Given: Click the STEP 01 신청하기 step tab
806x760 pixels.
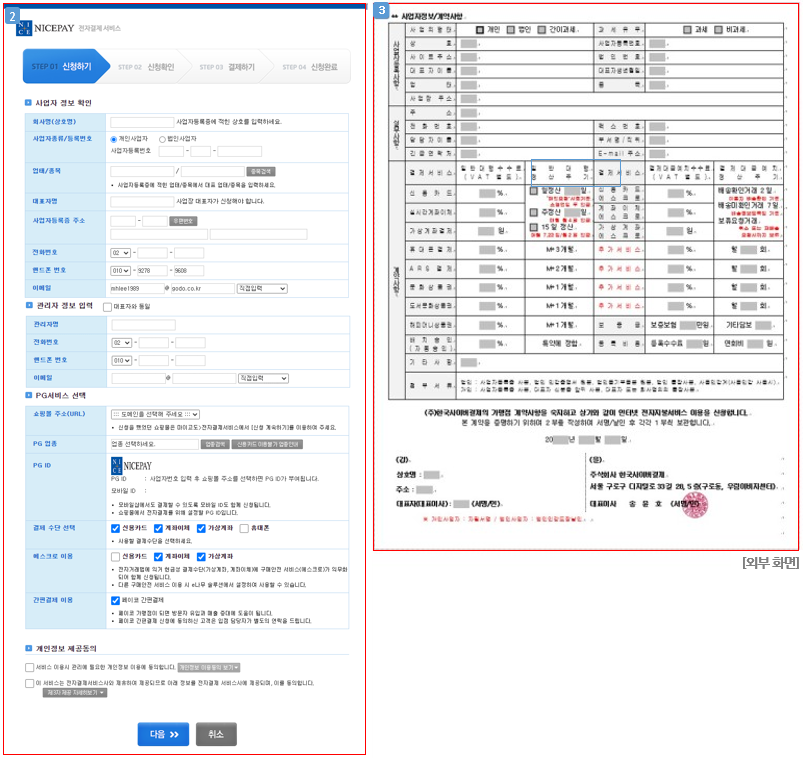Looking at the screenshot, I should point(66,67).
